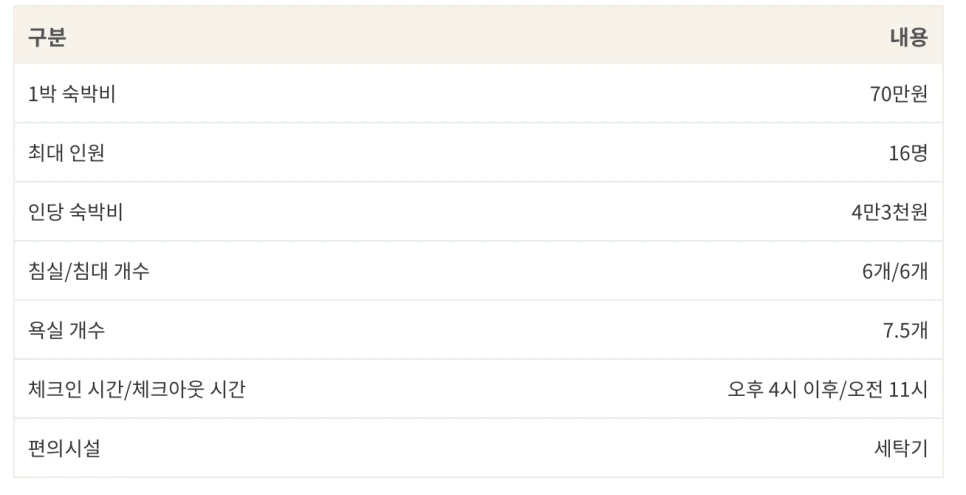This screenshot has height=495, width=966.
Task: Click the 오후 4시 이후/오전 11시 value
Action: coord(827,390)
